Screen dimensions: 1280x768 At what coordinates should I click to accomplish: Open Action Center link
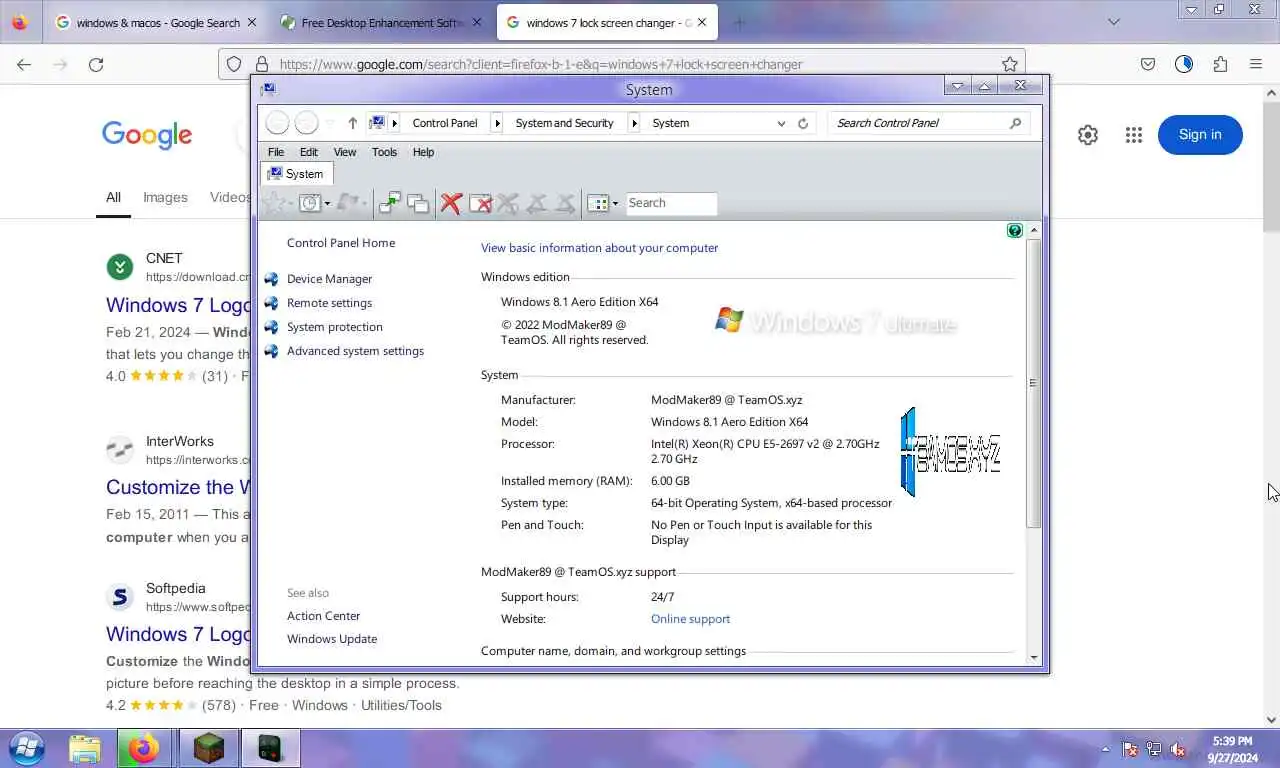(323, 616)
